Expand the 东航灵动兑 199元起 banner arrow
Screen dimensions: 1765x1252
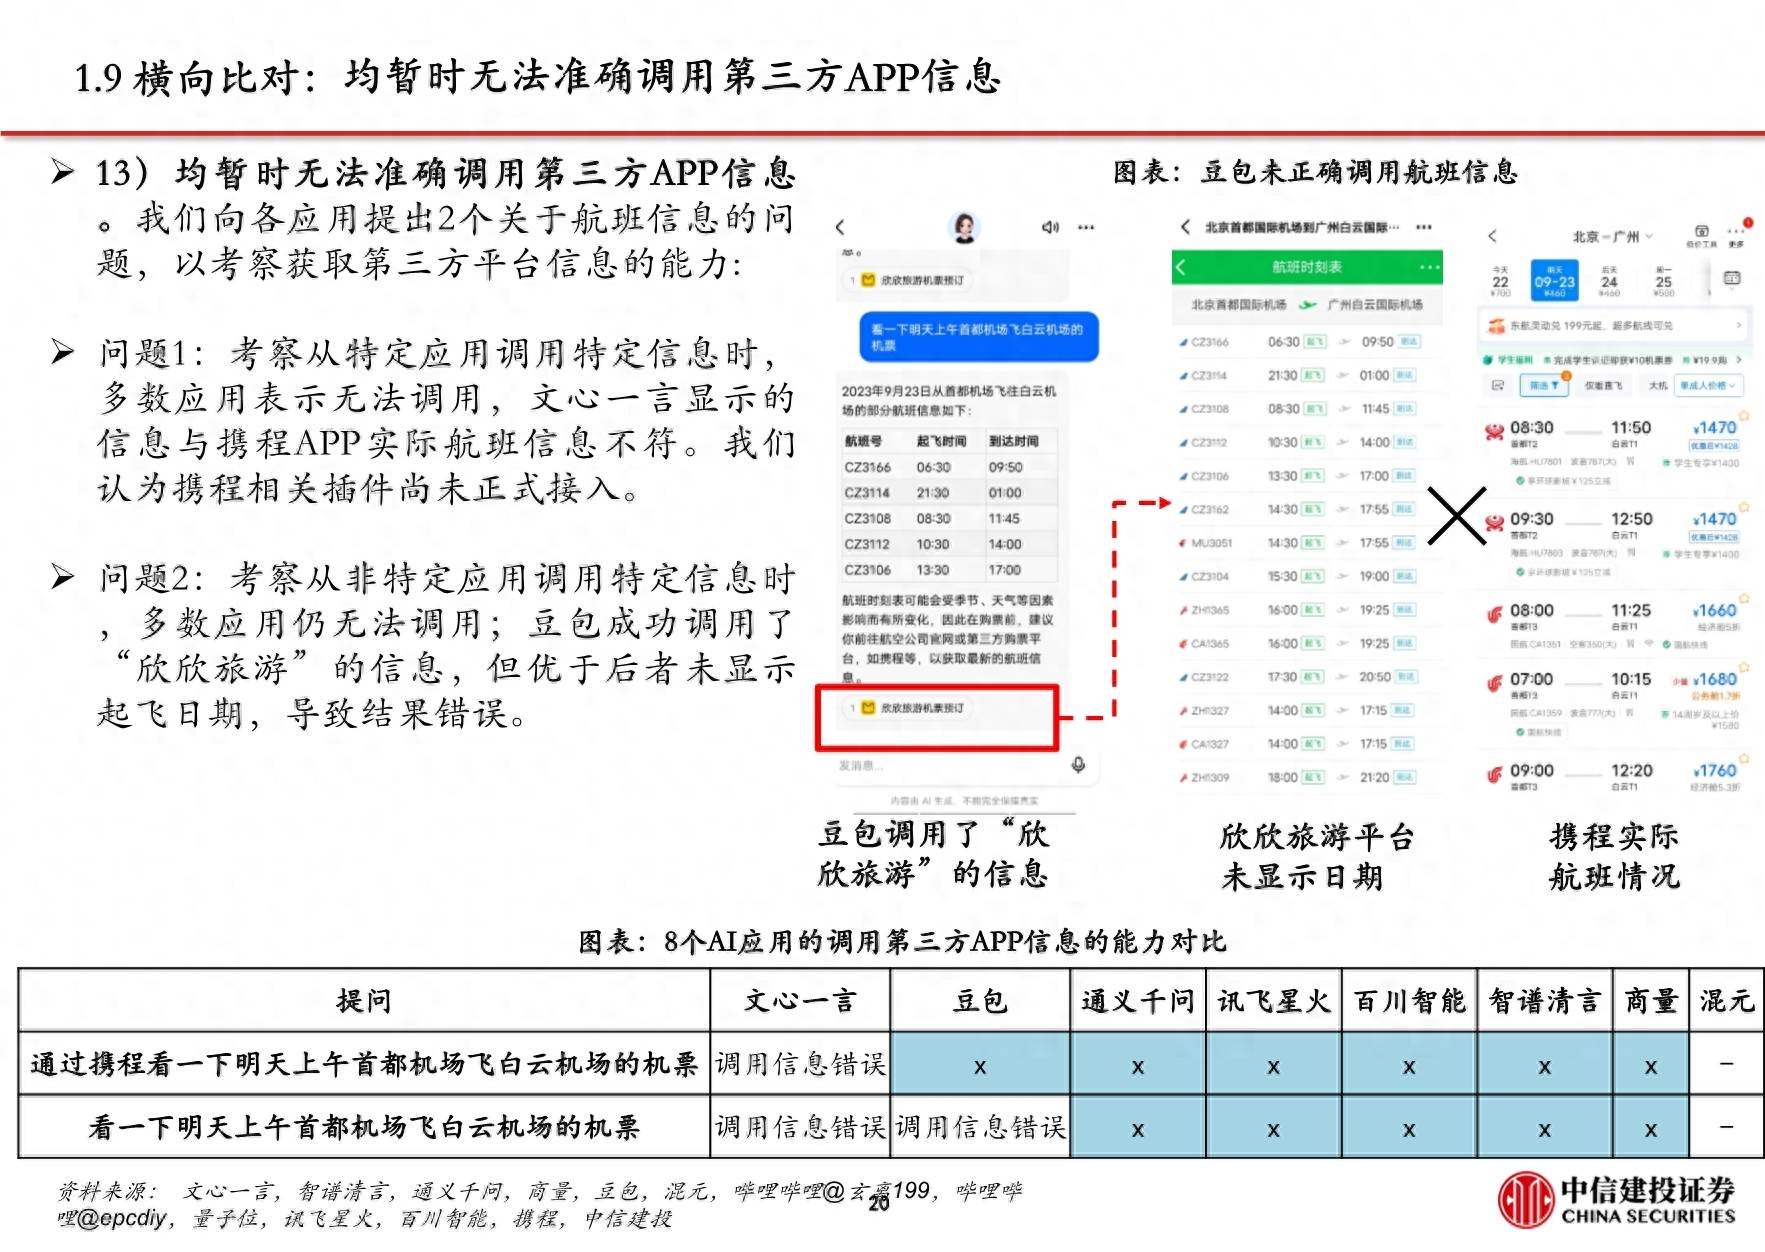pyautogui.click(x=1739, y=325)
